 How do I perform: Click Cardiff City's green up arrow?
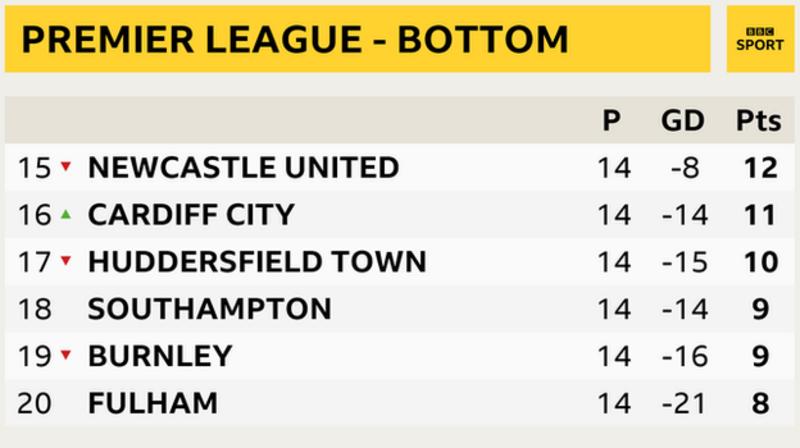(66, 214)
